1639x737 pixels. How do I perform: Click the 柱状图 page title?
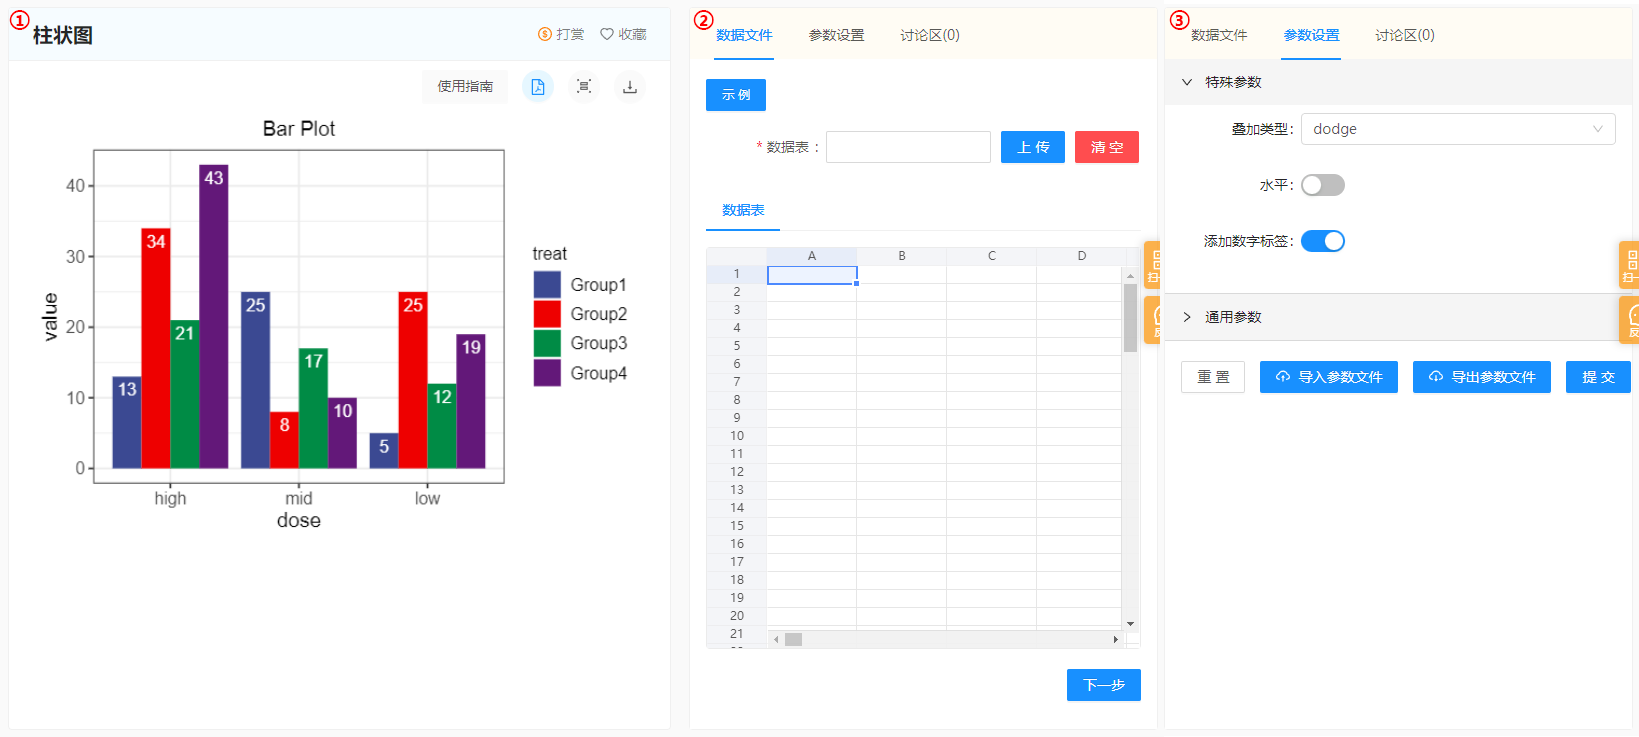[x=63, y=35]
